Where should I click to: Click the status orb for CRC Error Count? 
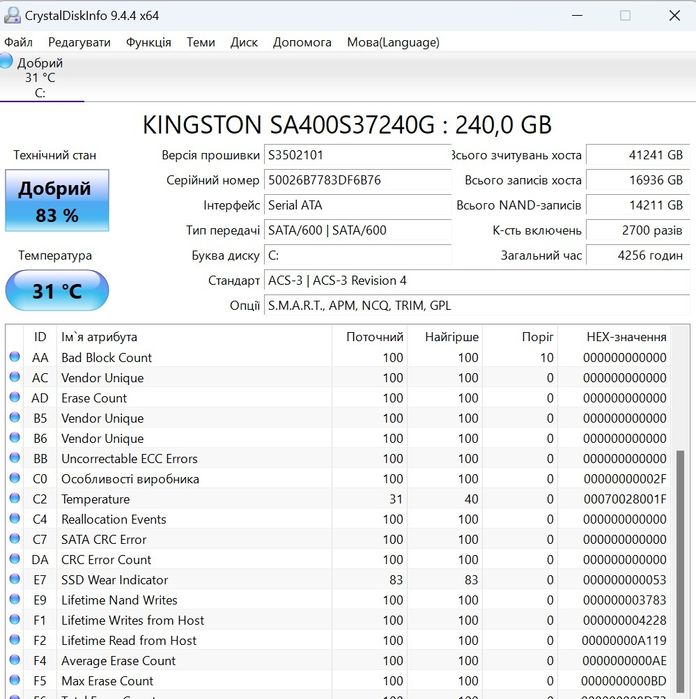pyautogui.click(x=15, y=559)
